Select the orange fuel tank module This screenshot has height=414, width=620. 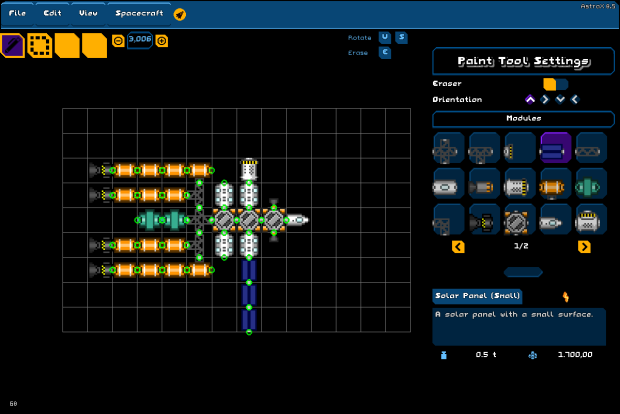click(556, 183)
